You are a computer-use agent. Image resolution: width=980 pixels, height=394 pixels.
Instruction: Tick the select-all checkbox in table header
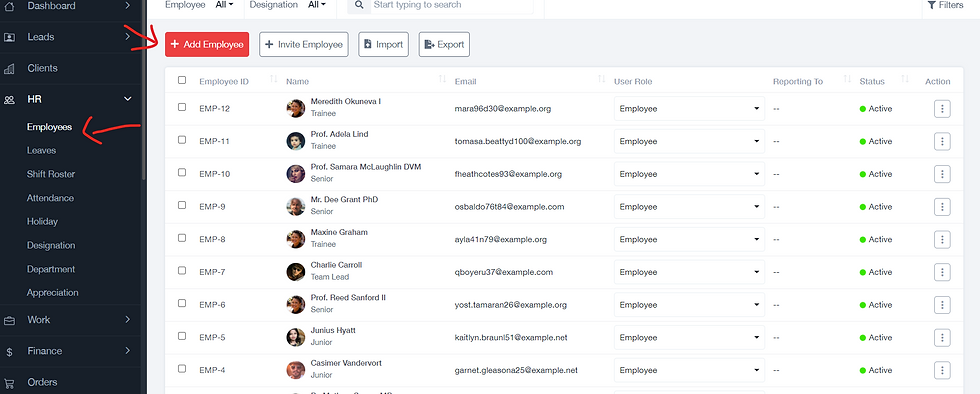coord(182,80)
